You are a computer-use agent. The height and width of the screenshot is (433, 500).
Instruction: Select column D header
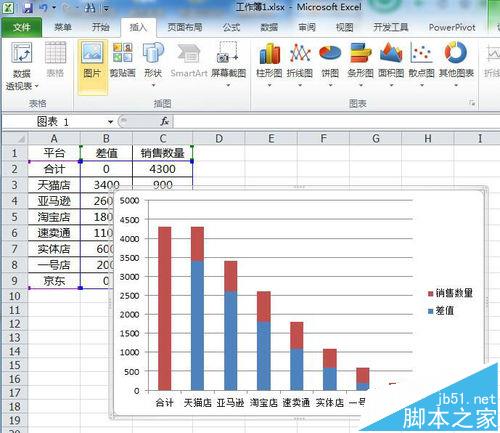coord(219,138)
